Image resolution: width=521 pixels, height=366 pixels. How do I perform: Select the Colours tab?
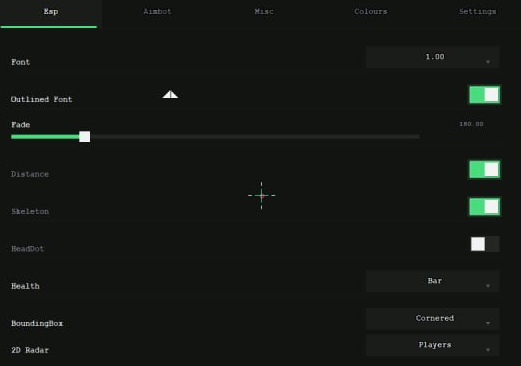coord(371,12)
